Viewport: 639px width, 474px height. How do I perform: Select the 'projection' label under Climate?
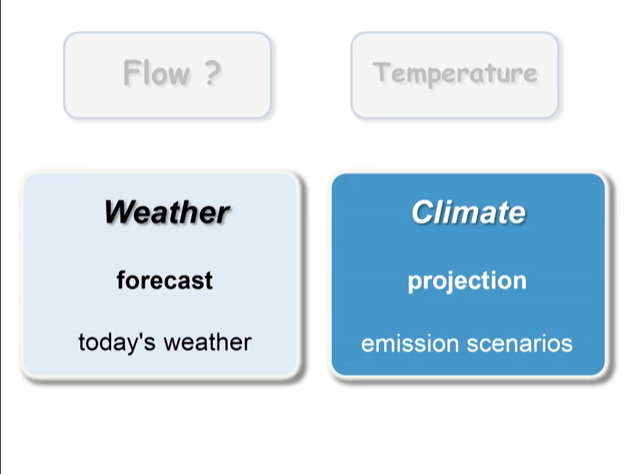467,281
